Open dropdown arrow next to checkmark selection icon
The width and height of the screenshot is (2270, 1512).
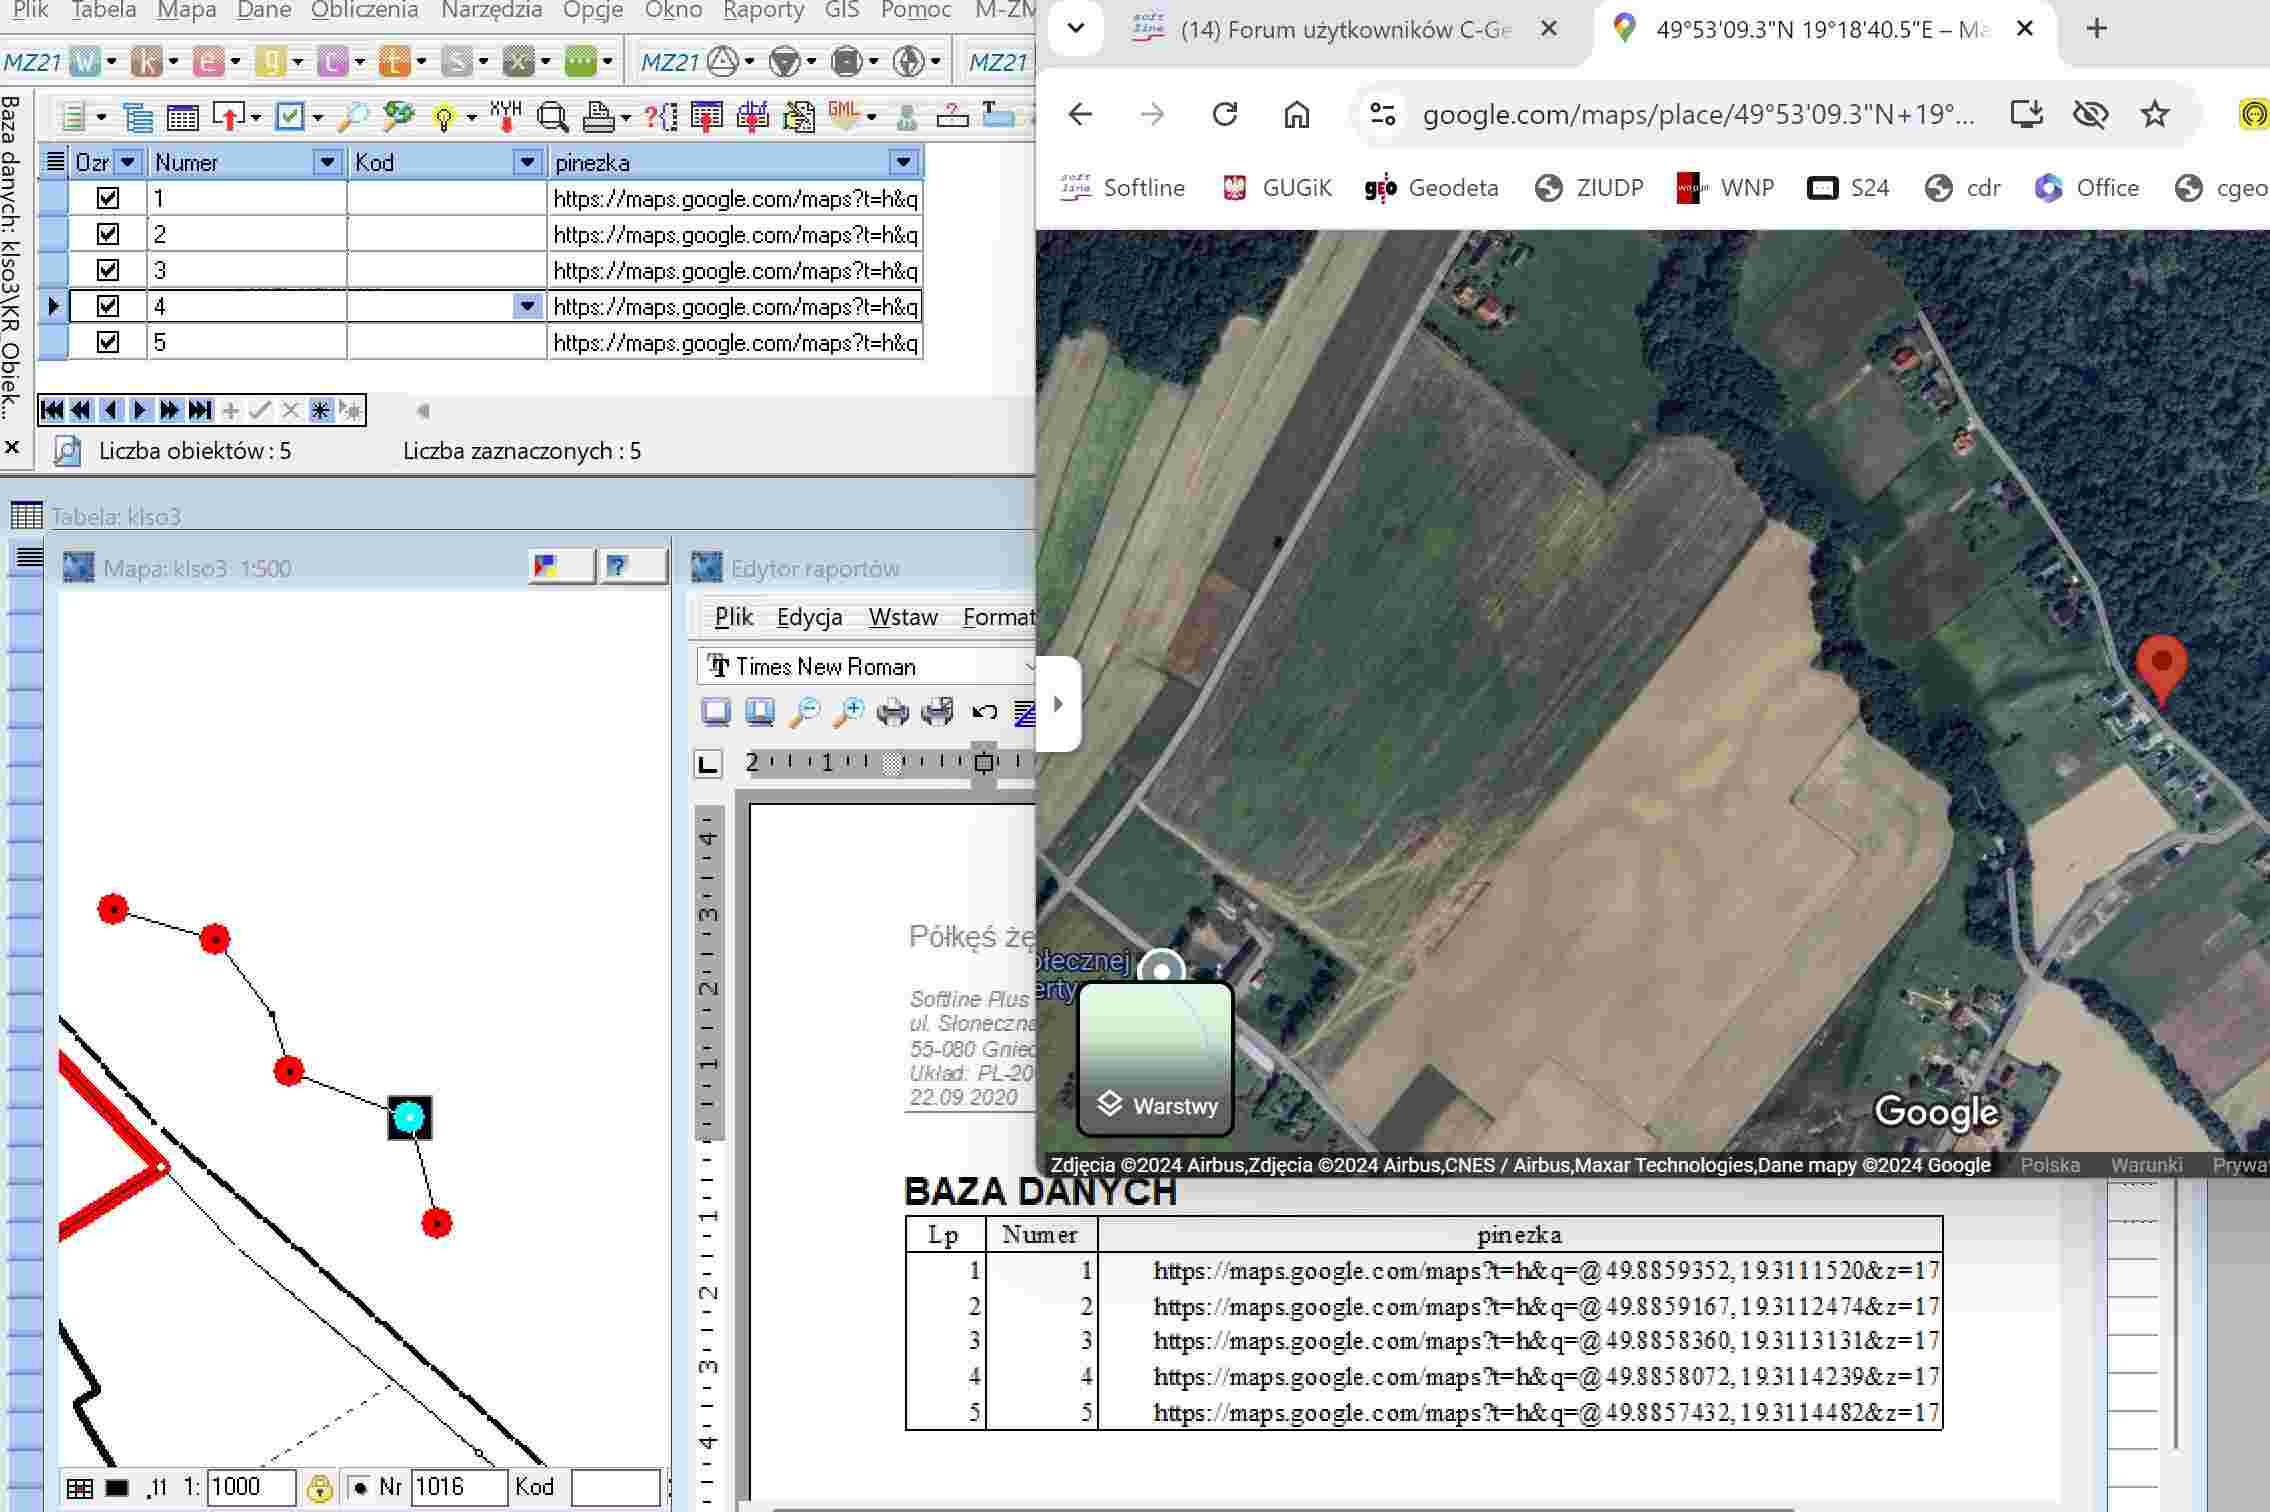coord(318,118)
